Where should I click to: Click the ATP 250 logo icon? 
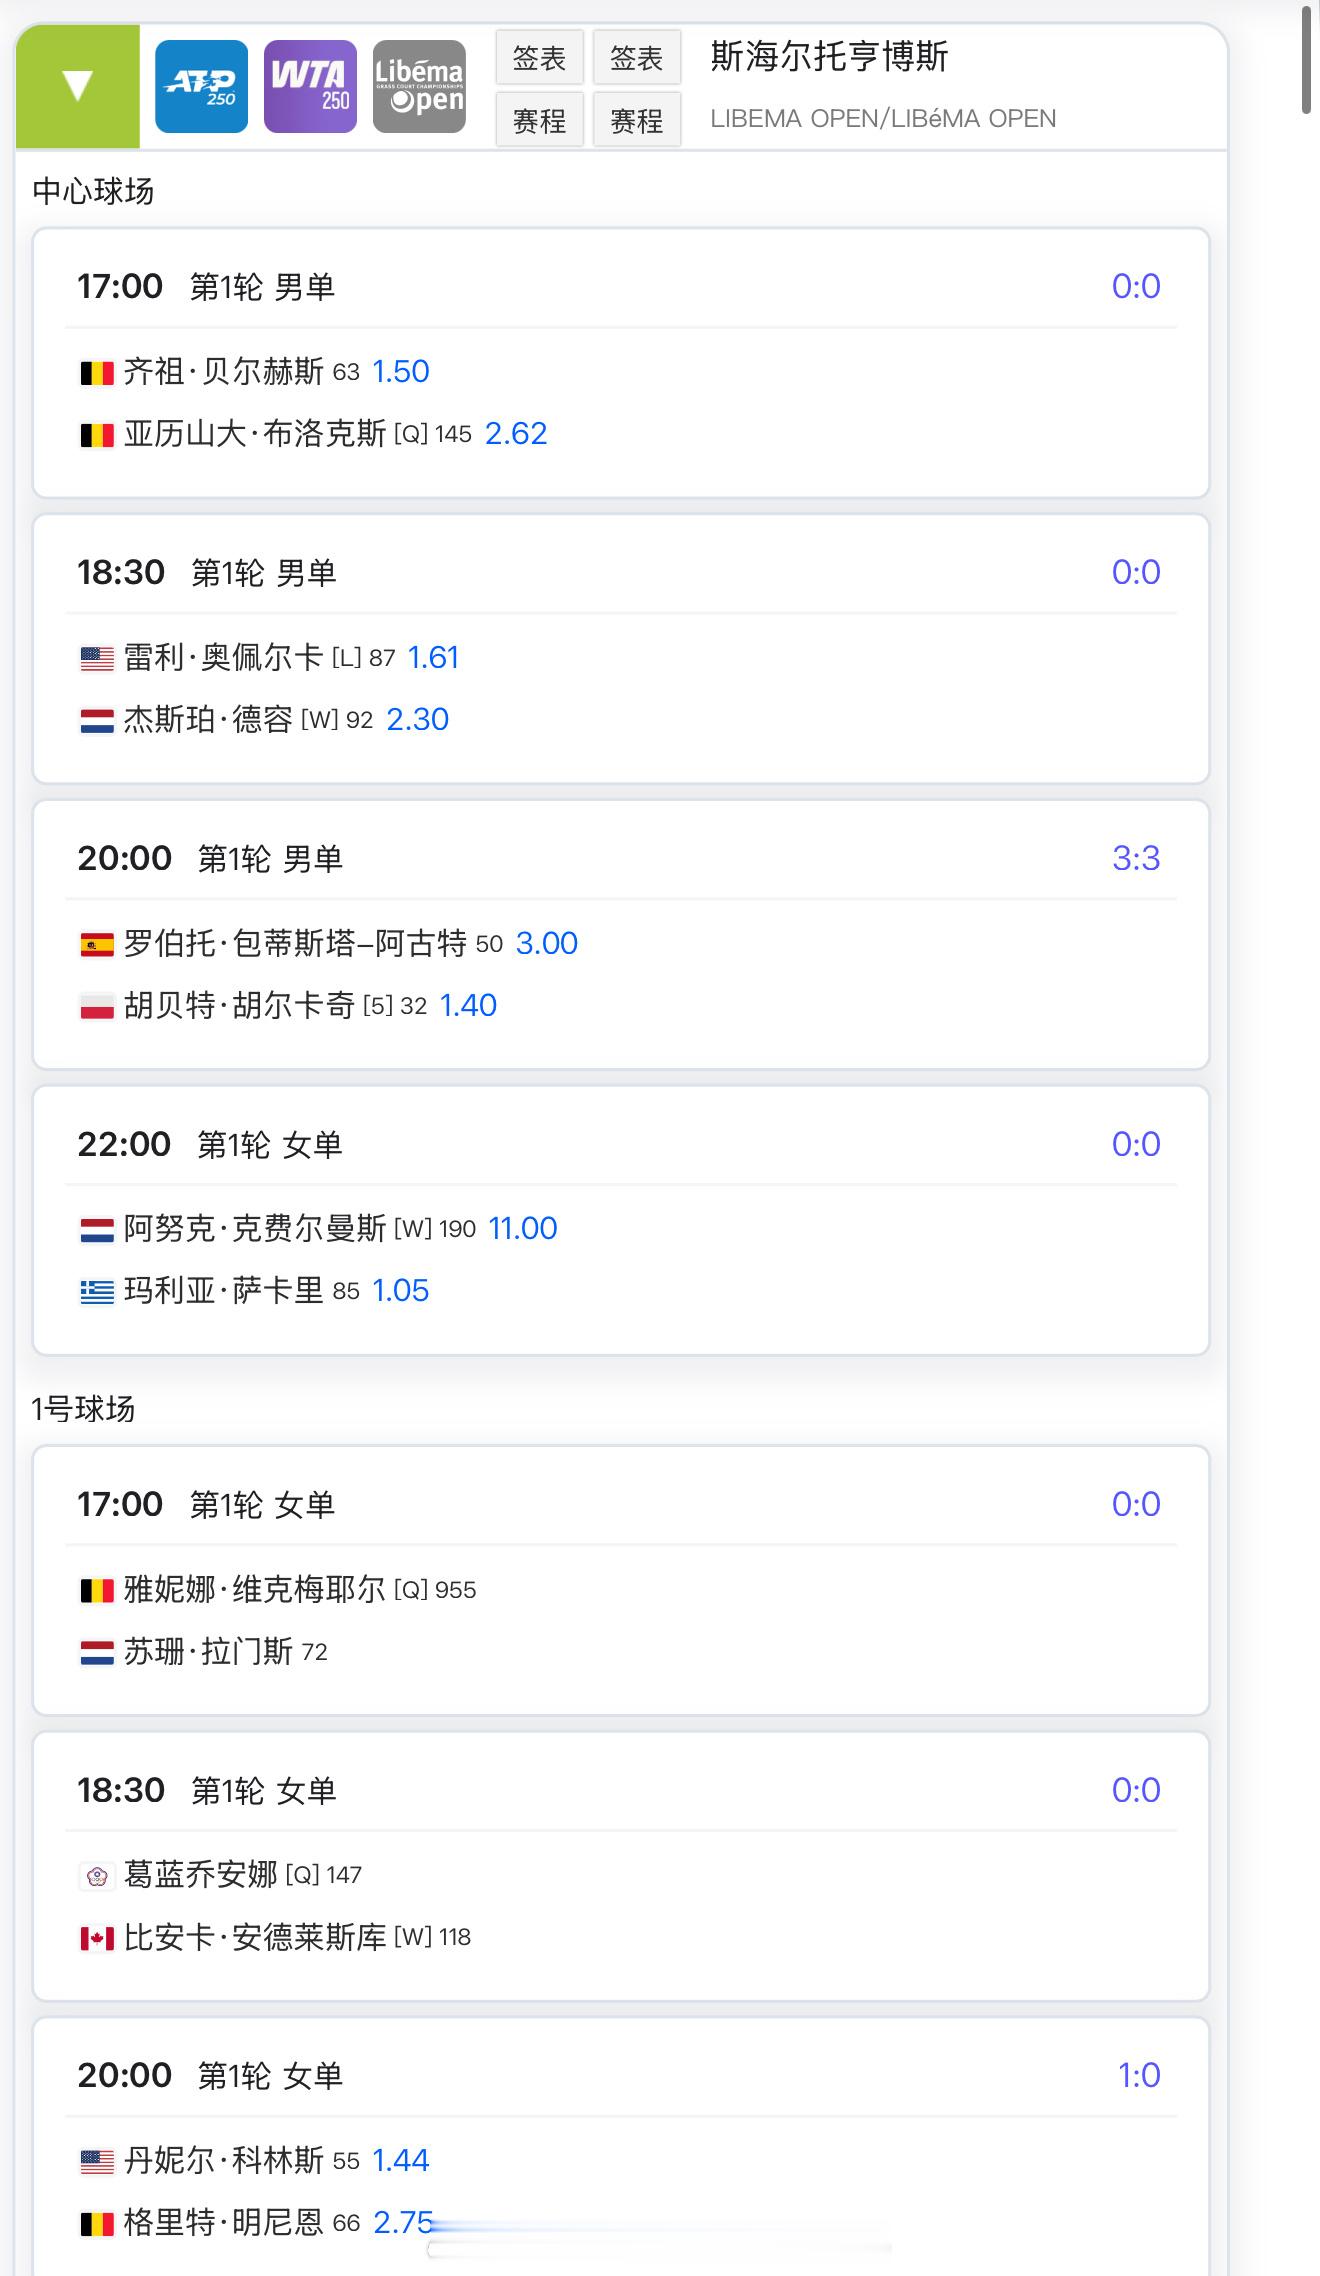201,86
